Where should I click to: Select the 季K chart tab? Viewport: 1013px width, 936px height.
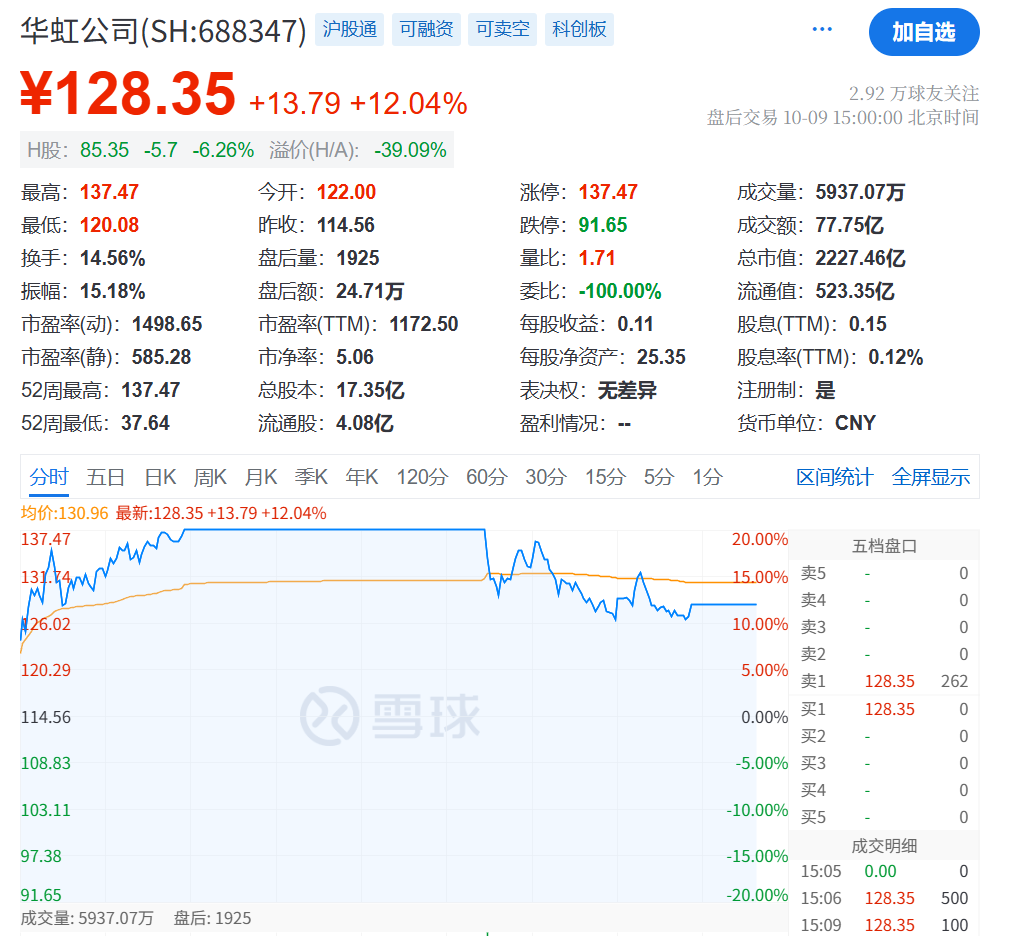click(311, 477)
